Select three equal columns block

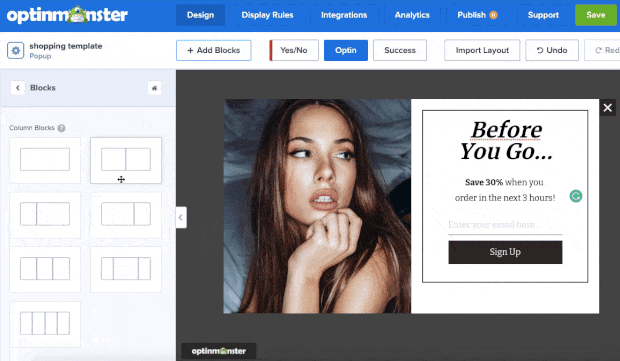pos(45,269)
